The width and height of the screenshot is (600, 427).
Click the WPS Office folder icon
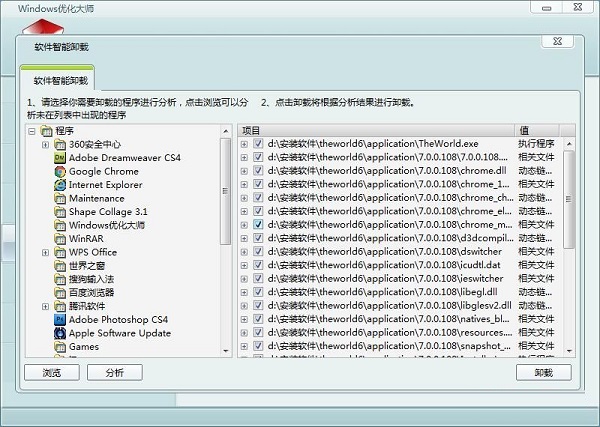click(60, 253)
